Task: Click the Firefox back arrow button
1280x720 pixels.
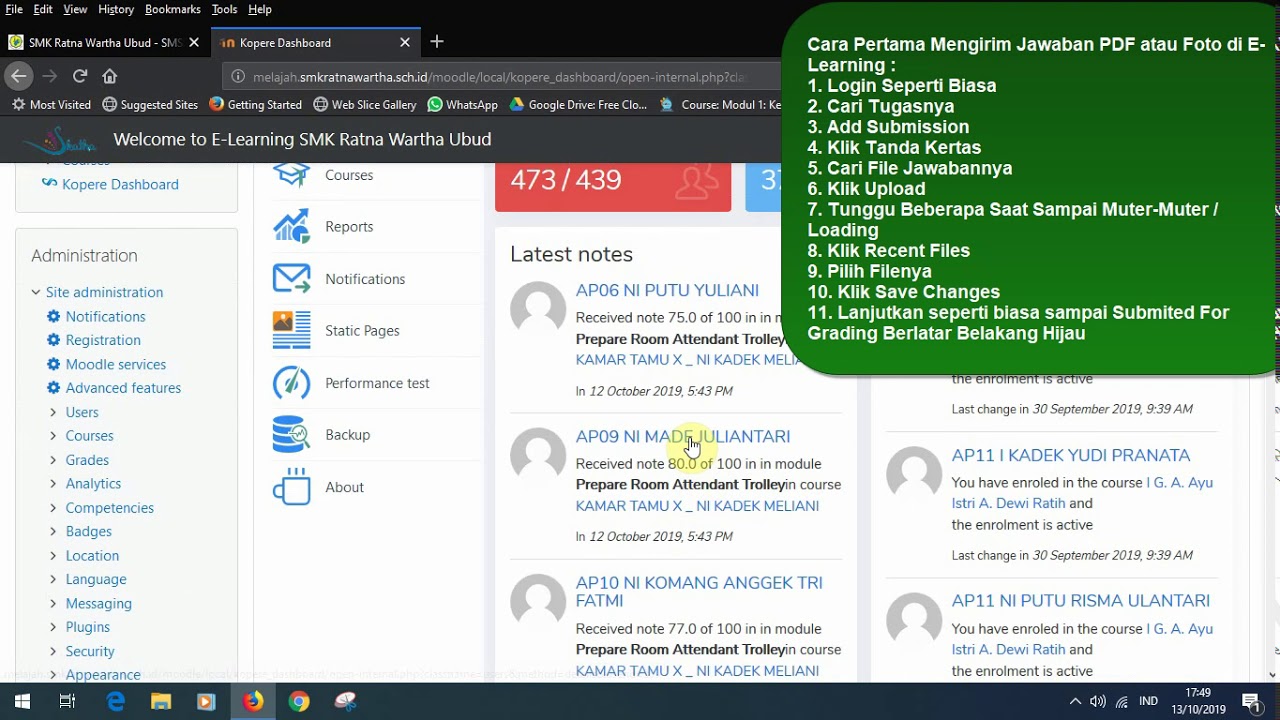Action: point(18,76)
